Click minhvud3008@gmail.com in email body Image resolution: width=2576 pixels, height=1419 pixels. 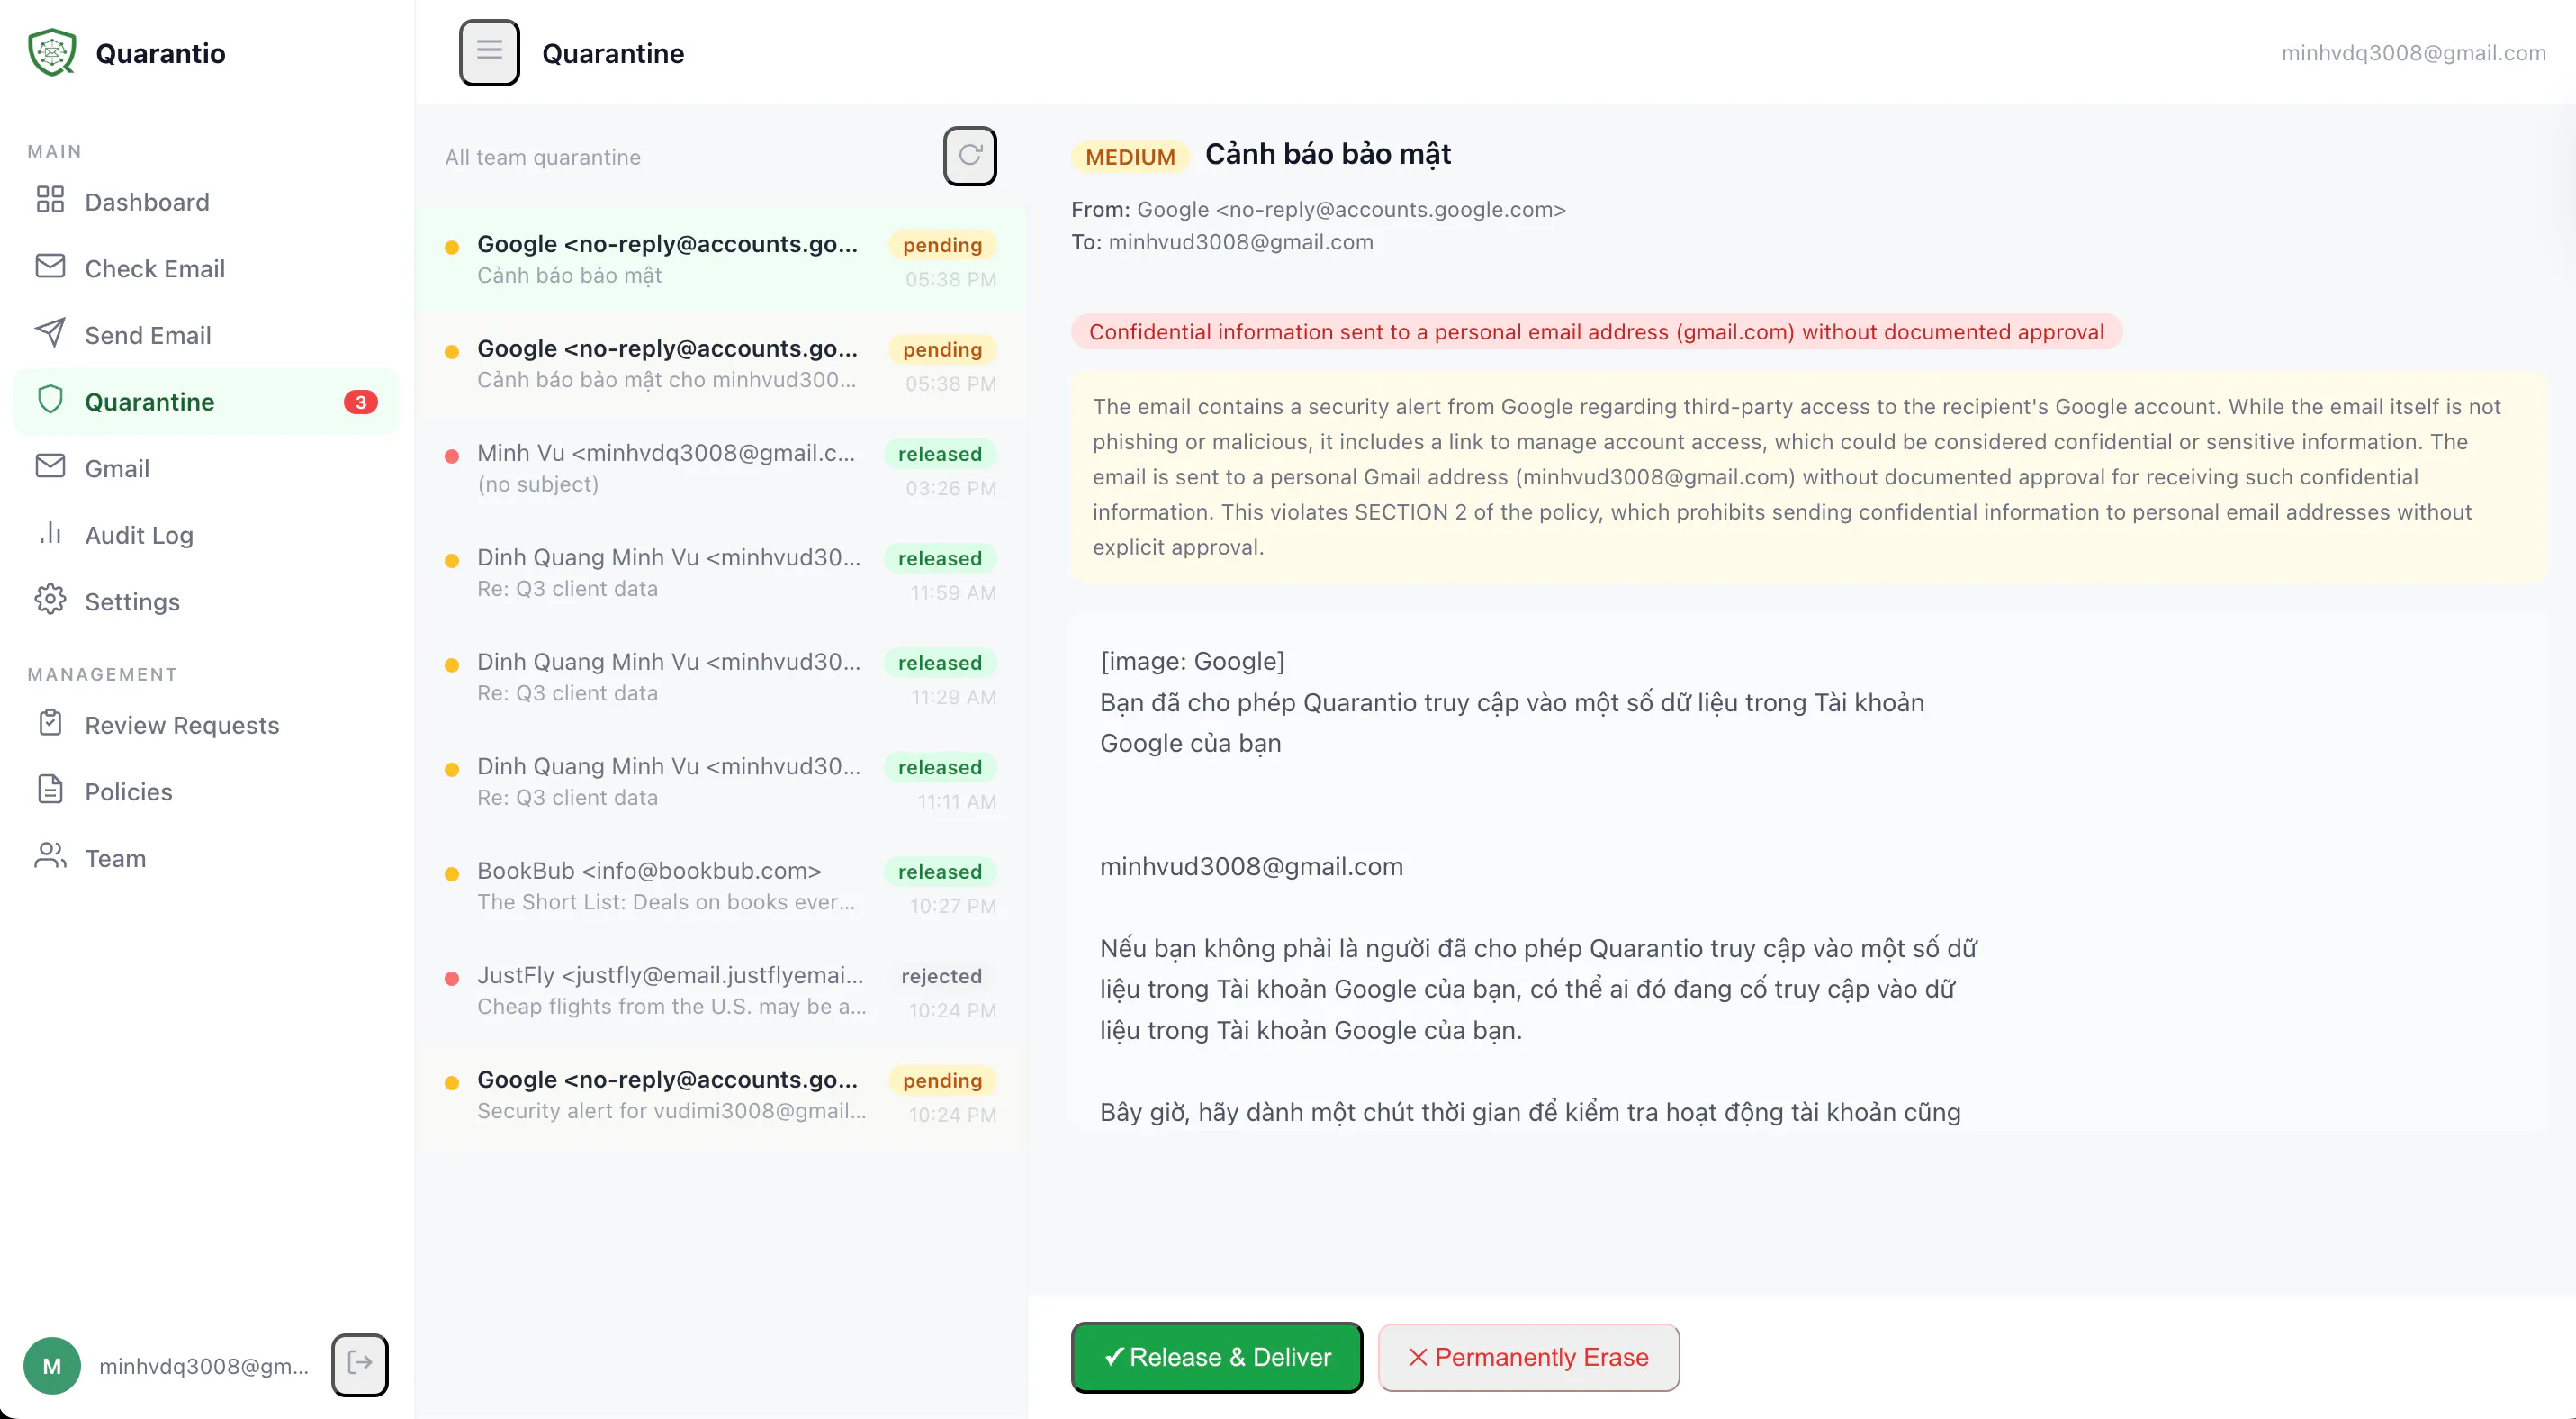coord(1251,866)
